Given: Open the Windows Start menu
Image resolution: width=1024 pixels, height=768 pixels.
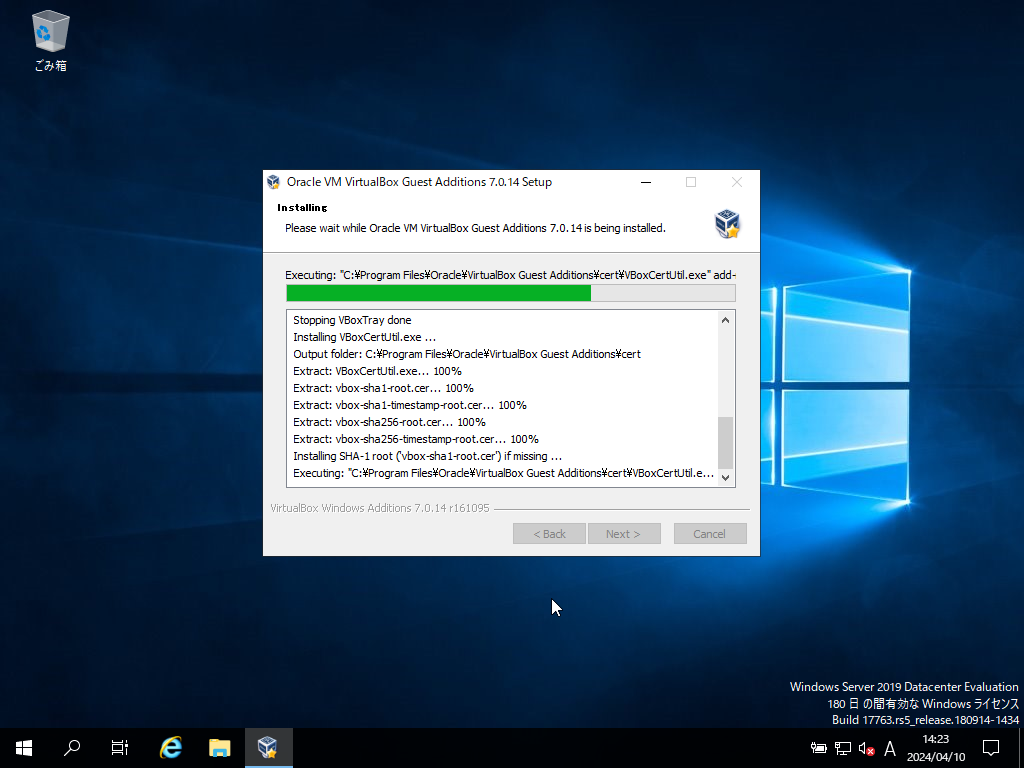Looking at the screenshot, I should (x=24, y=748).
